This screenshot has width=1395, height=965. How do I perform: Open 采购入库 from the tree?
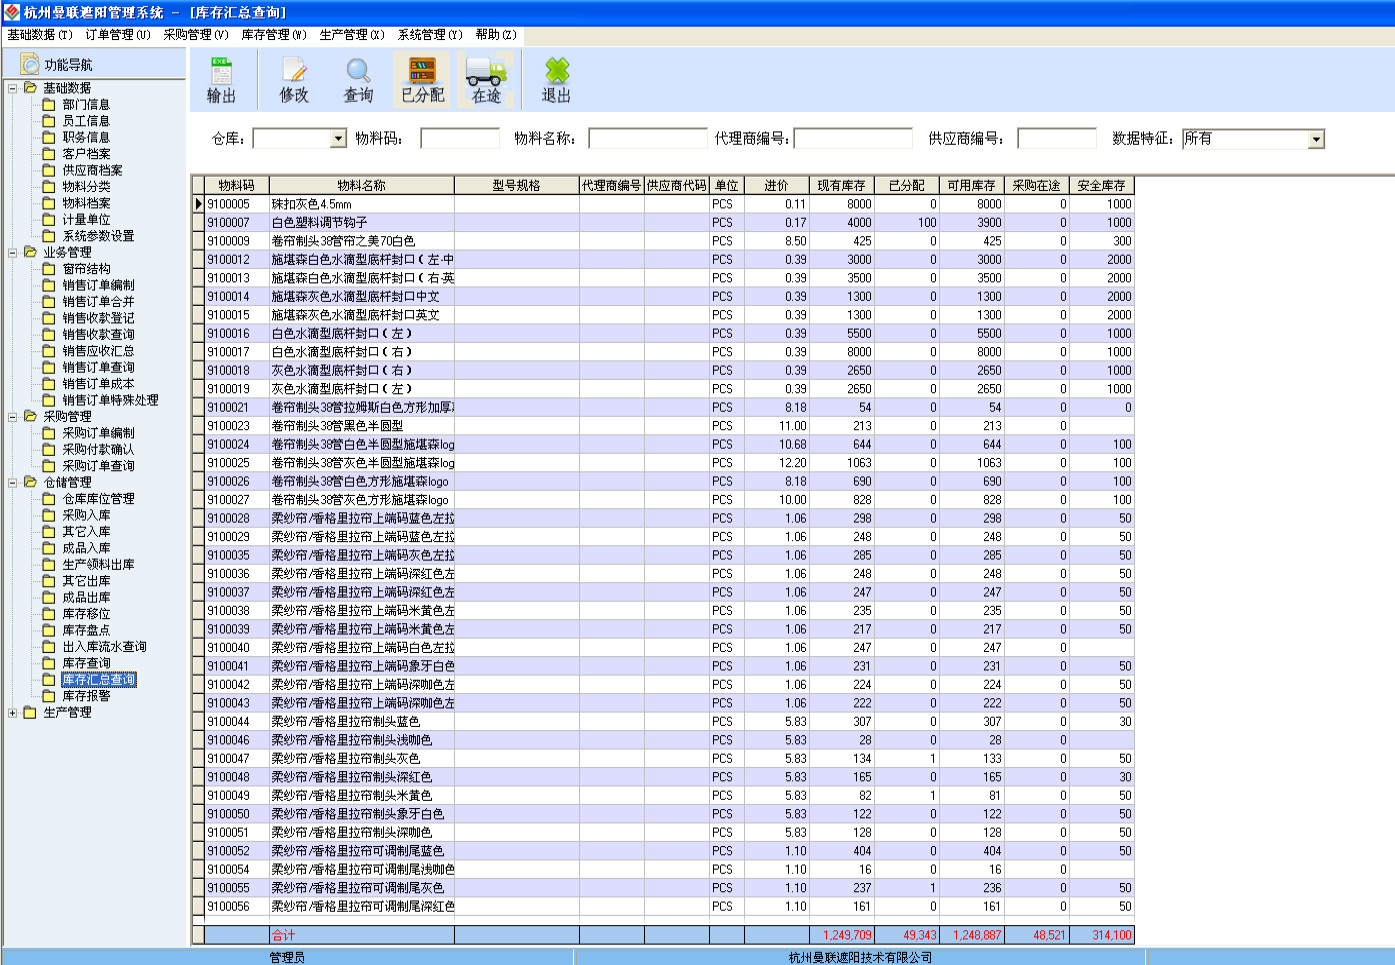point(86,515)
